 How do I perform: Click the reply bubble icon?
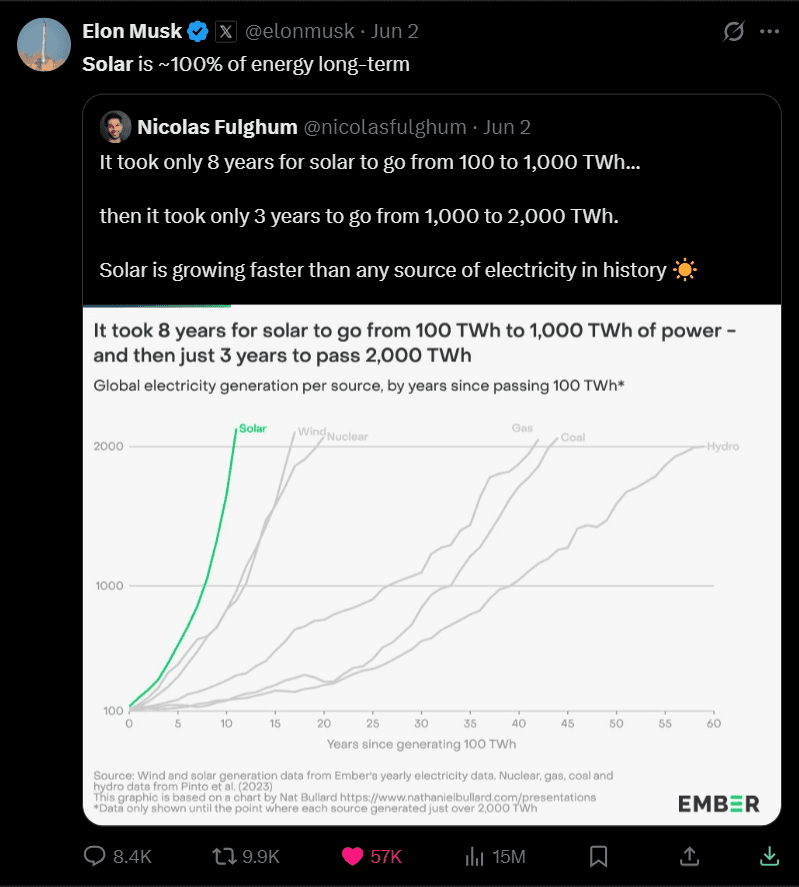pos(94,856)
